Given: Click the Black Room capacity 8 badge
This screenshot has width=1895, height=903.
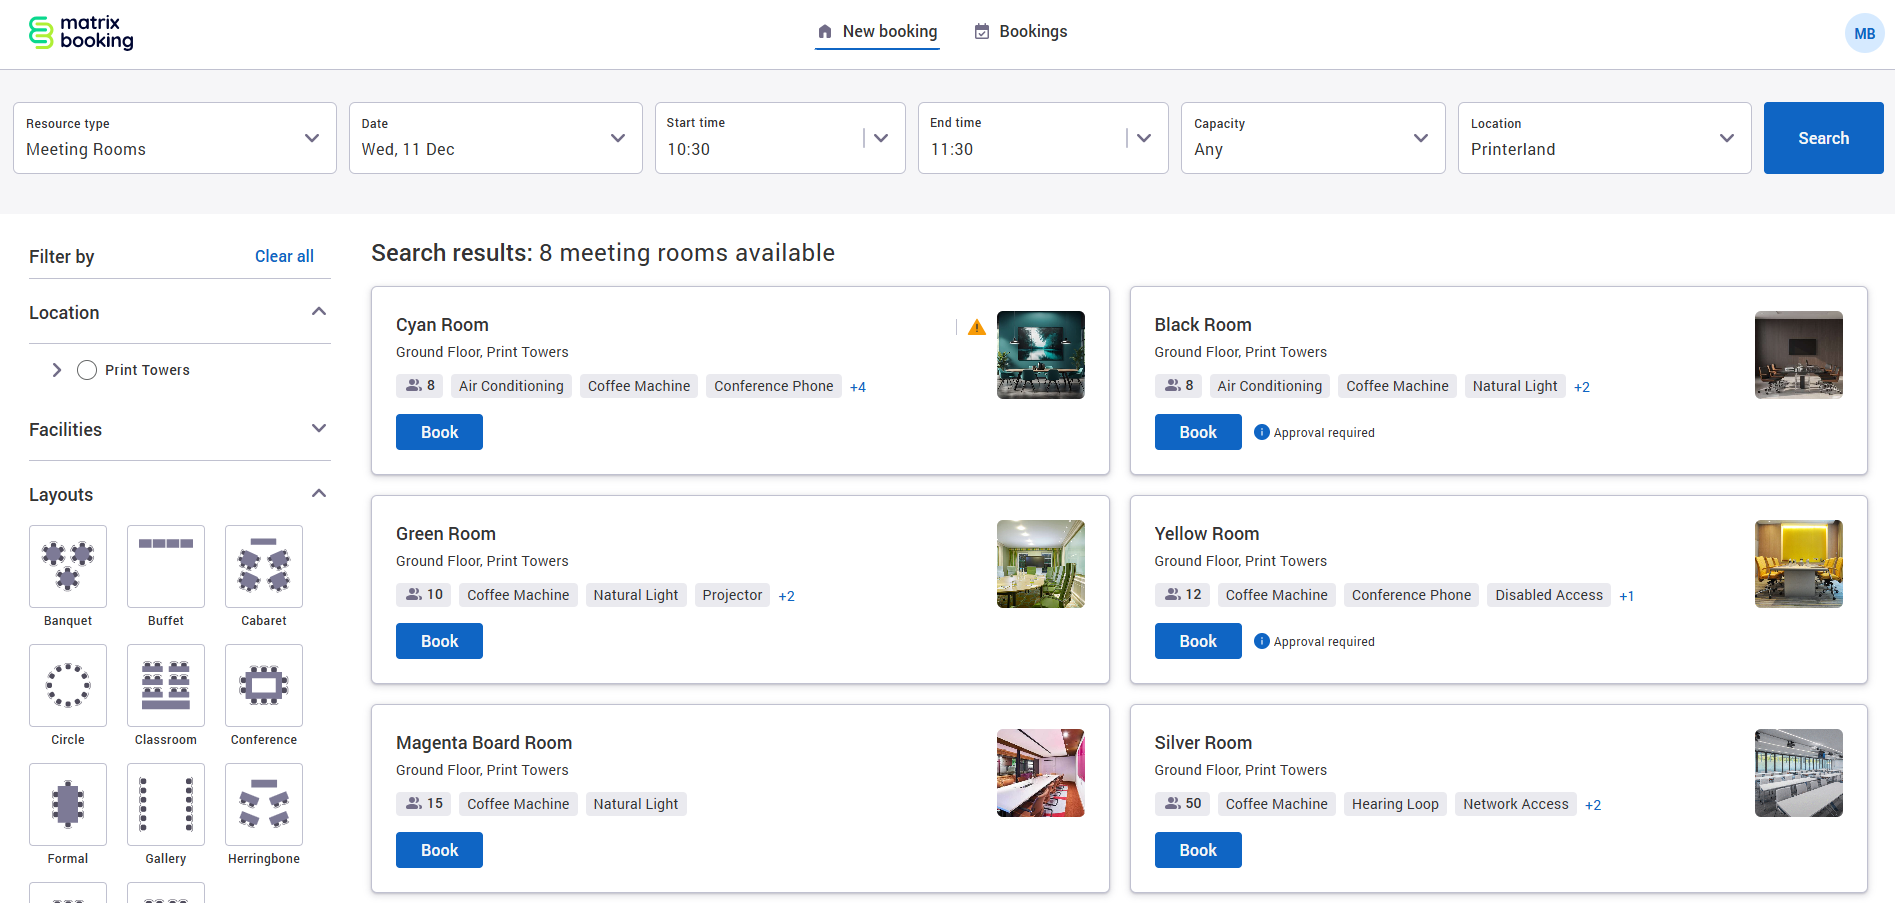Looking at the screenshot, I should click(1179, 386).
